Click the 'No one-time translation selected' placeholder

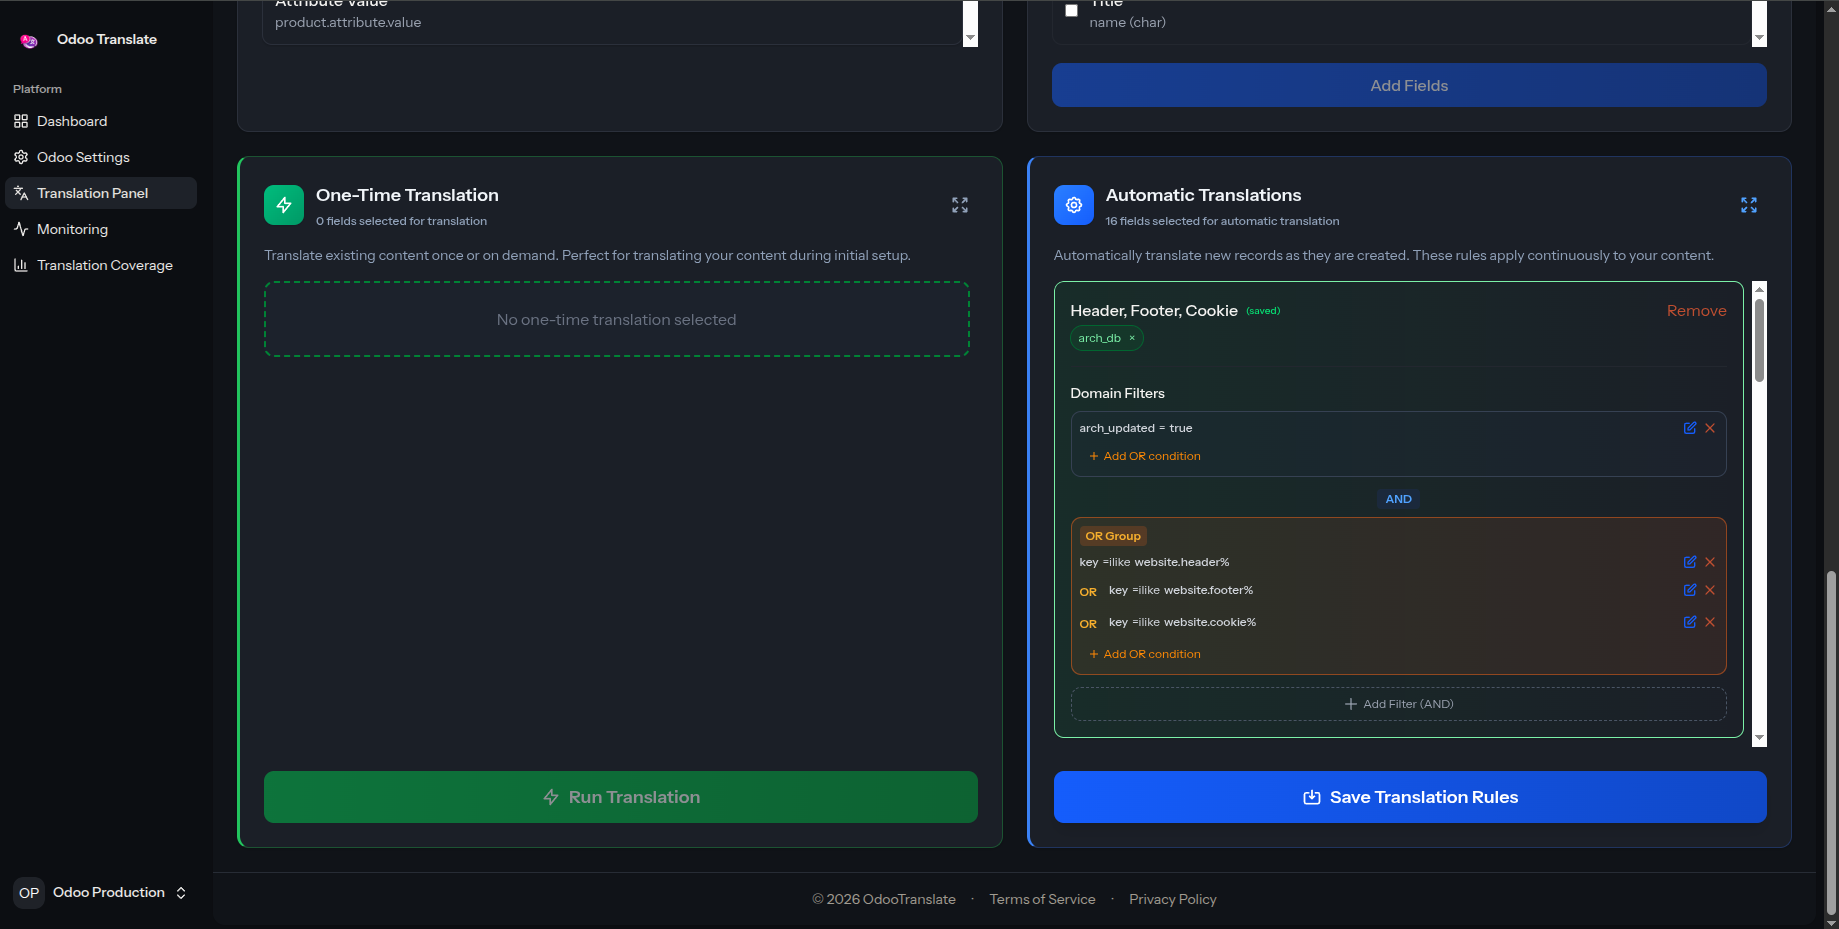coord(617,320)
